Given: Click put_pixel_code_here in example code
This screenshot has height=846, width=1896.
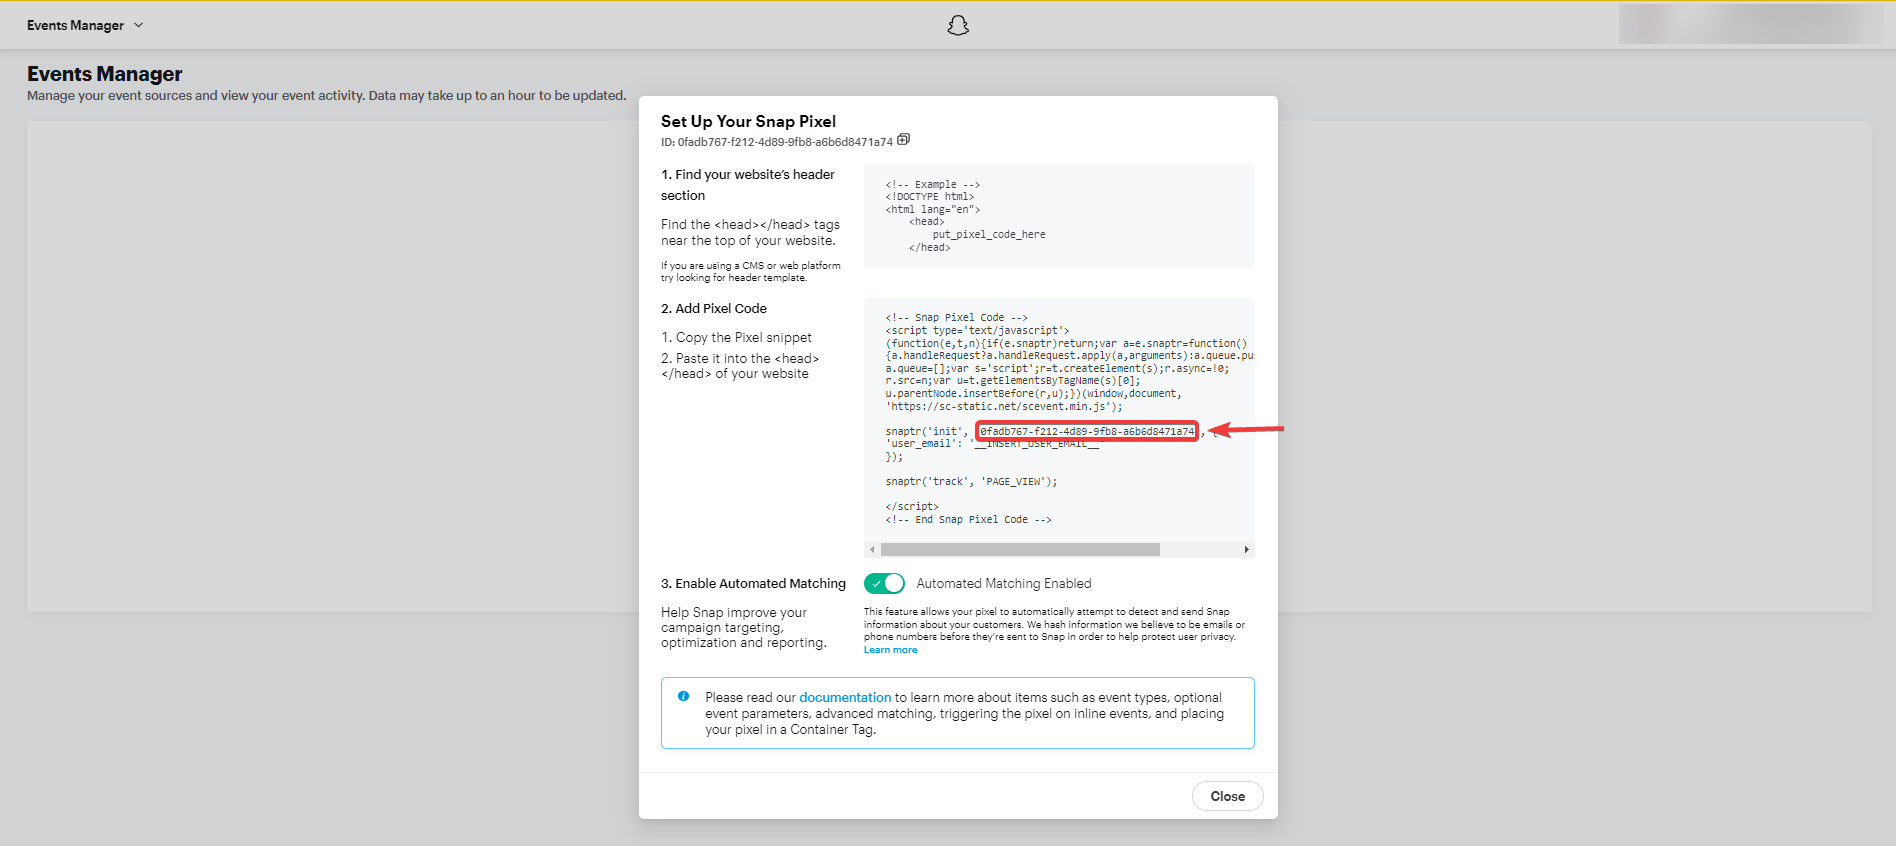Looking at the screenshot, I should tap(989, 235).
